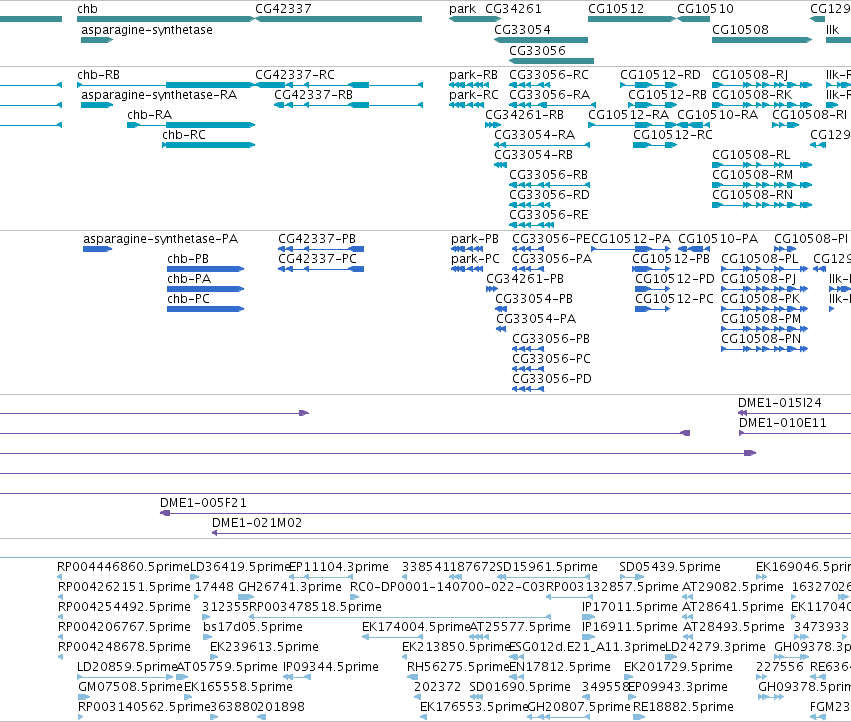The image size is (851, 722).
Task: Click protein CG10512-PC
Action: (x=652, y=309)
